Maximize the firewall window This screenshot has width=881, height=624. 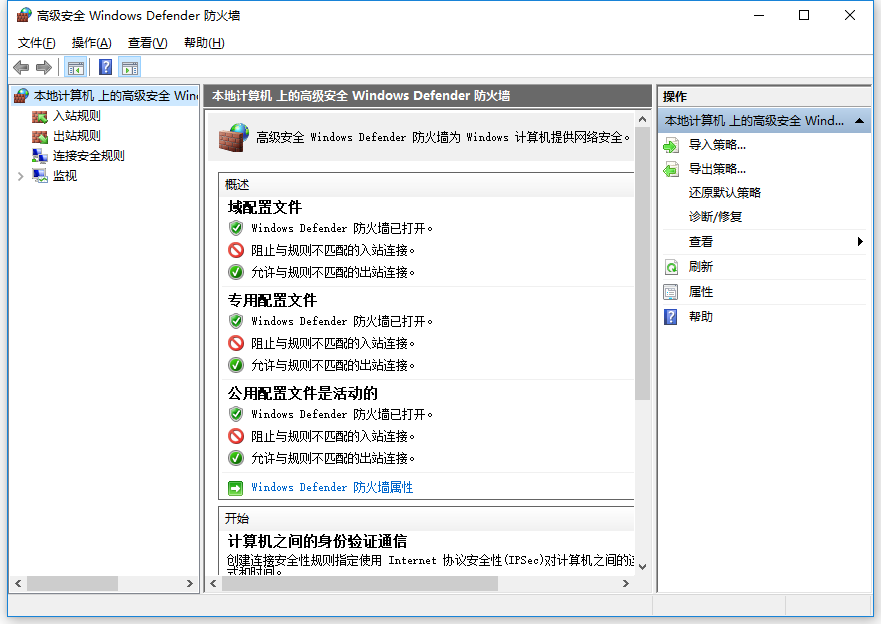[x=804, y=15]
